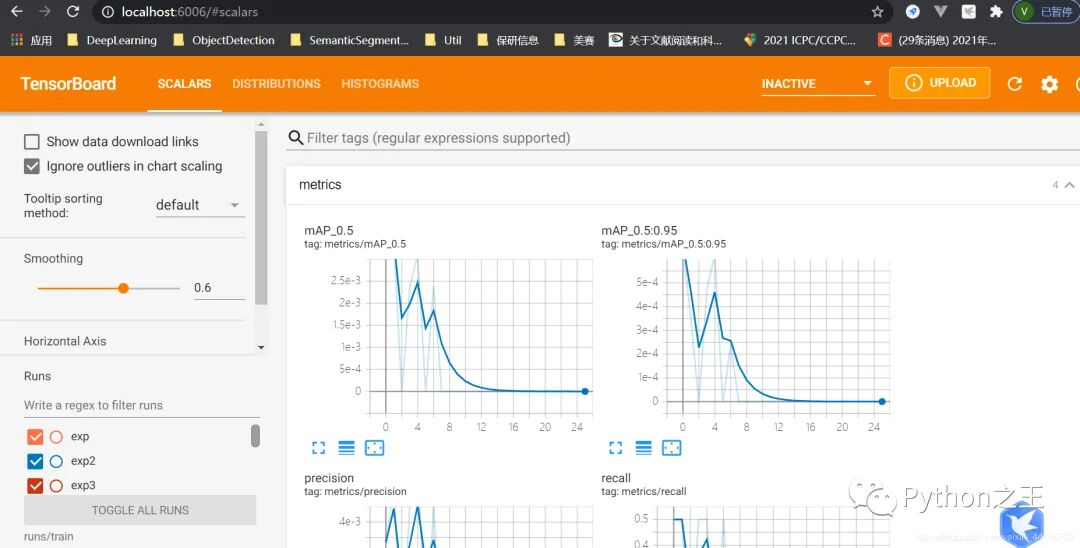Open the Util bookmark folder
Screen dimensions: 1080x548
(x=443, y=40)
